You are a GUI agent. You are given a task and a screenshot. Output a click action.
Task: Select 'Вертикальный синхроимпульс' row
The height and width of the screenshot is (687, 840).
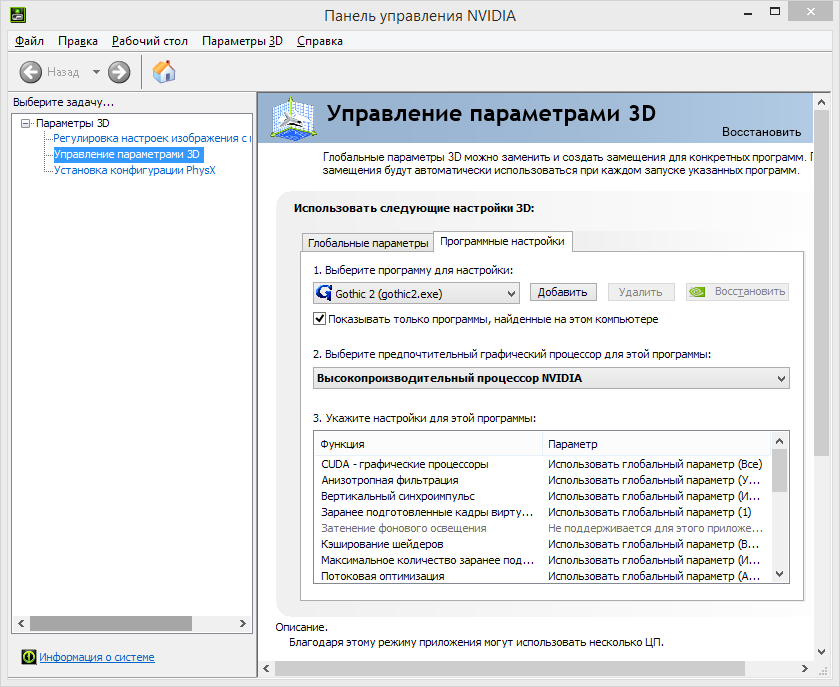[543, 496]
